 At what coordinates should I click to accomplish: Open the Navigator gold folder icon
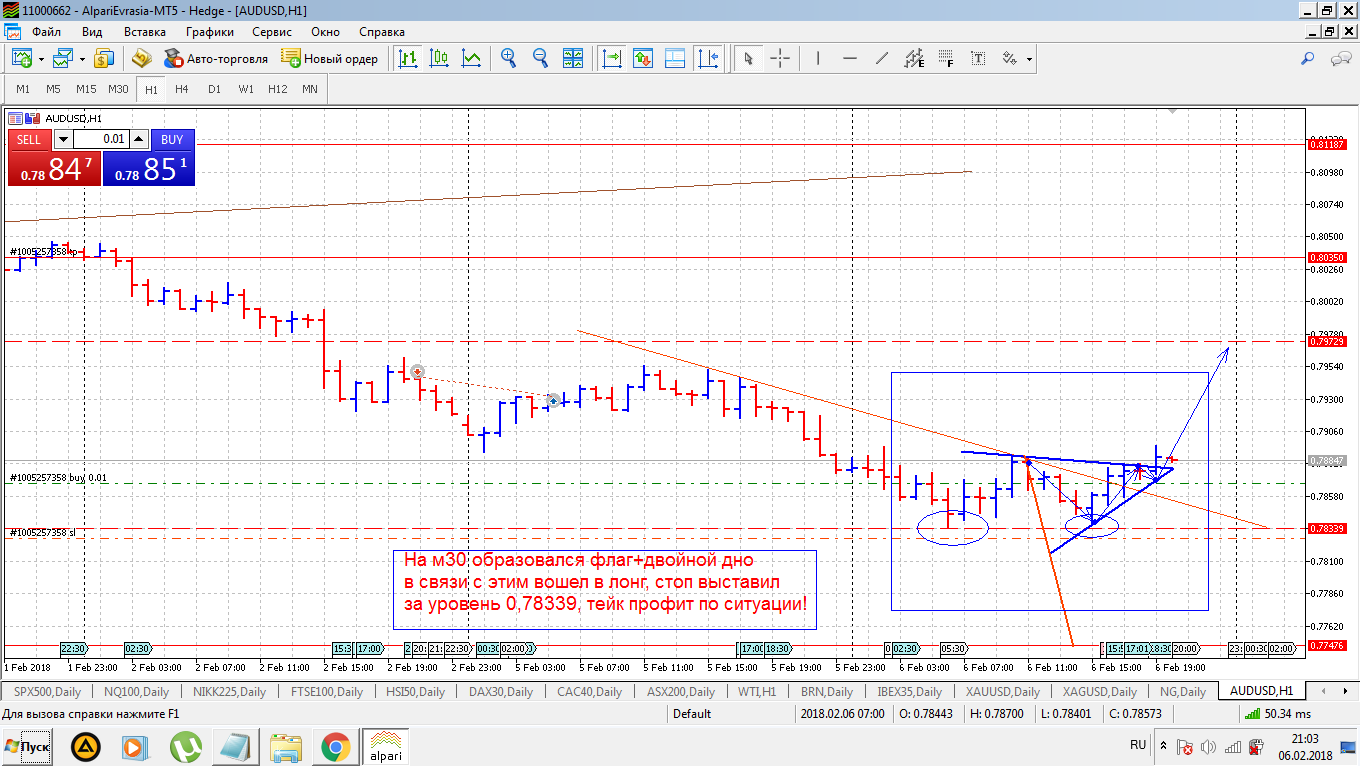[141, 58]
